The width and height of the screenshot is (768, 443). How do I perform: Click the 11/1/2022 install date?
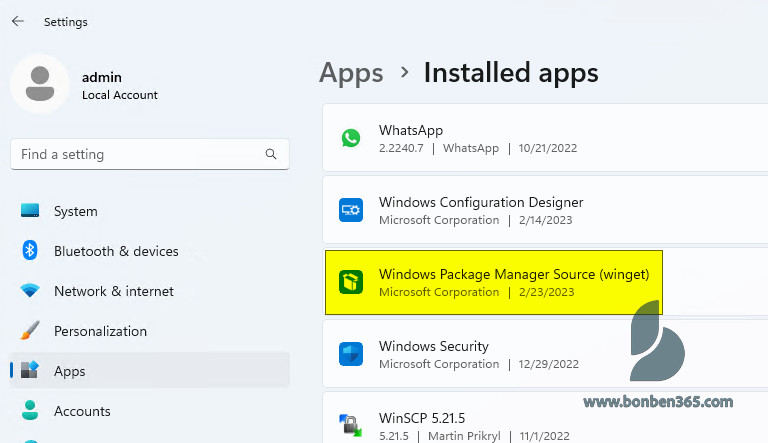(x=545, y=436)
